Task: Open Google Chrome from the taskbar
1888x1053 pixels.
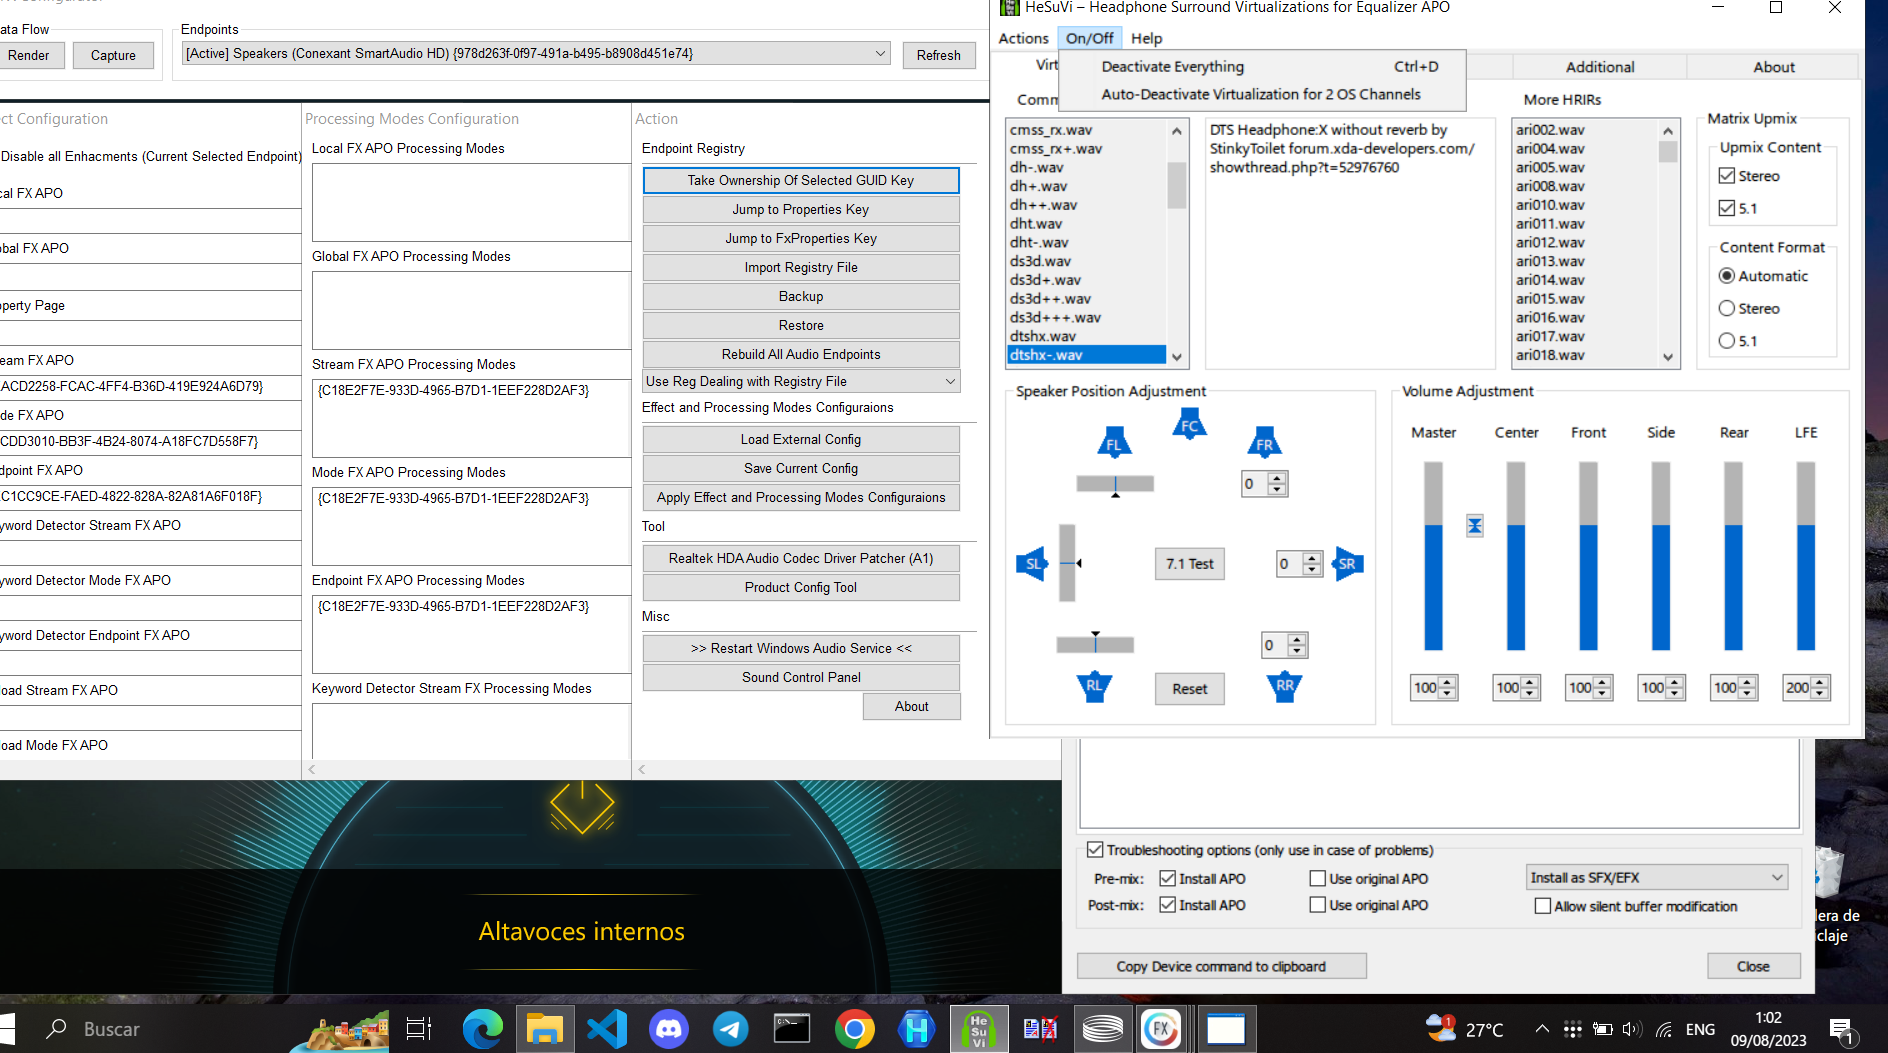Action: point(854,1029)
